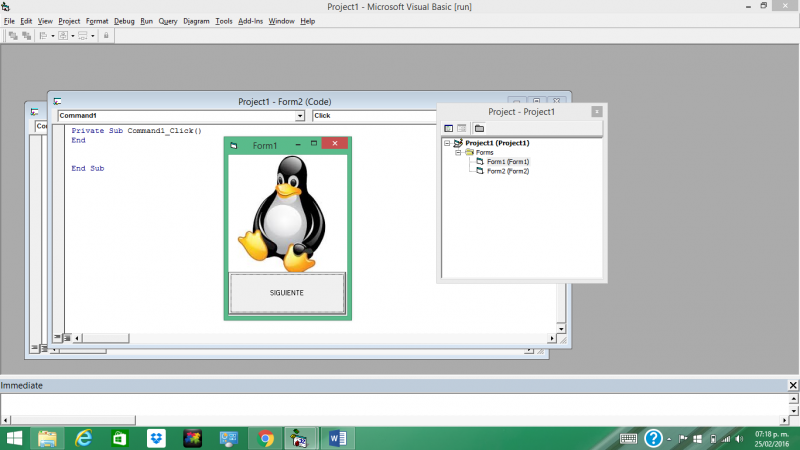
Task: Click the Align Lefts toolbar icon
Action: click(43, 36)
